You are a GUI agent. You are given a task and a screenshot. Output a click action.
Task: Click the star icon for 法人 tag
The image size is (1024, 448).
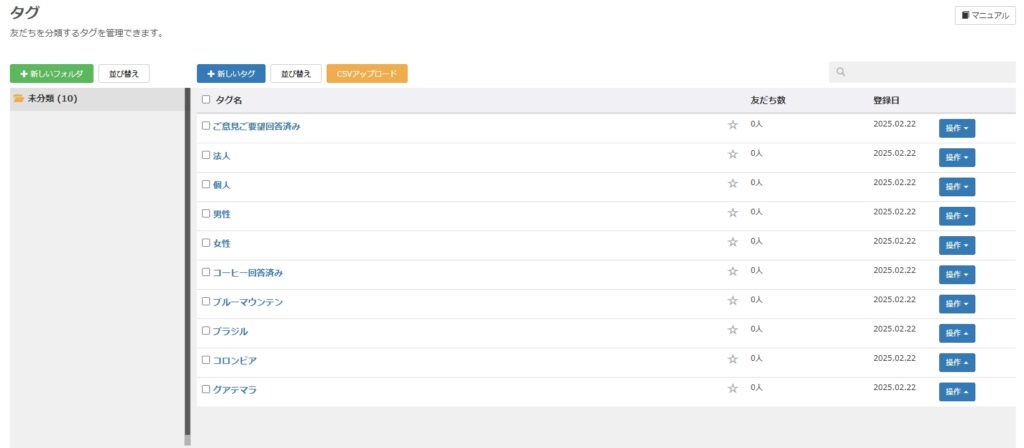click(732, 155)
